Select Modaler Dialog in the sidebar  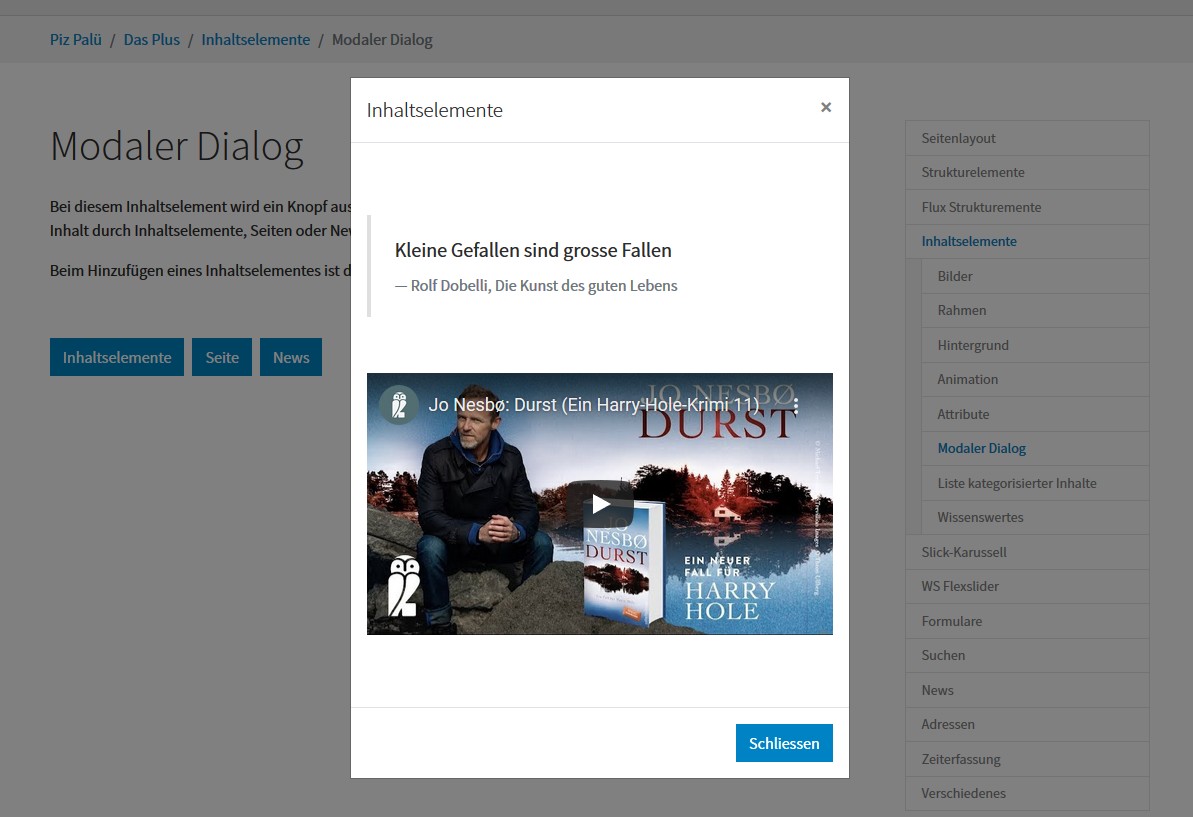click(x=981, y=448)
